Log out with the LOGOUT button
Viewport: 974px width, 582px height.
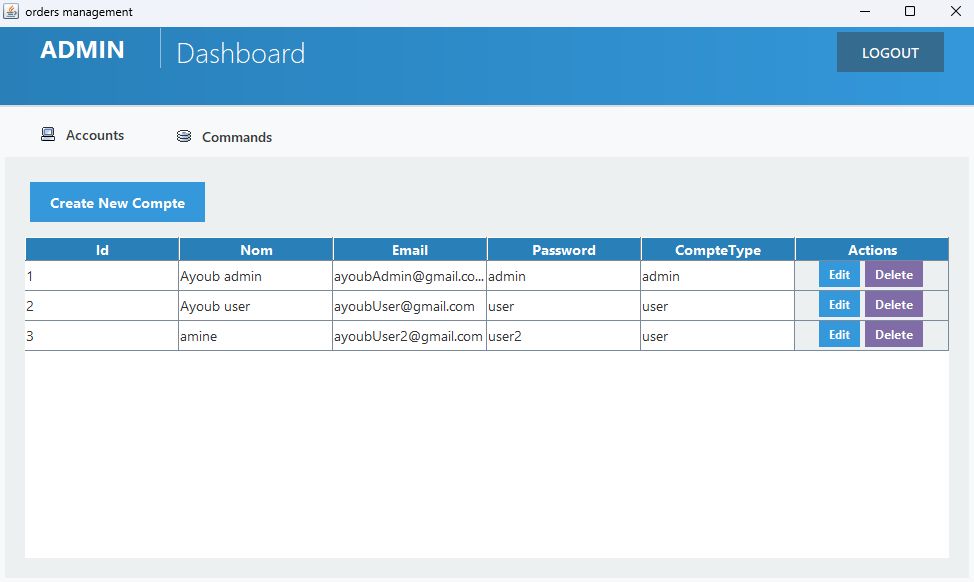(890, 52)
